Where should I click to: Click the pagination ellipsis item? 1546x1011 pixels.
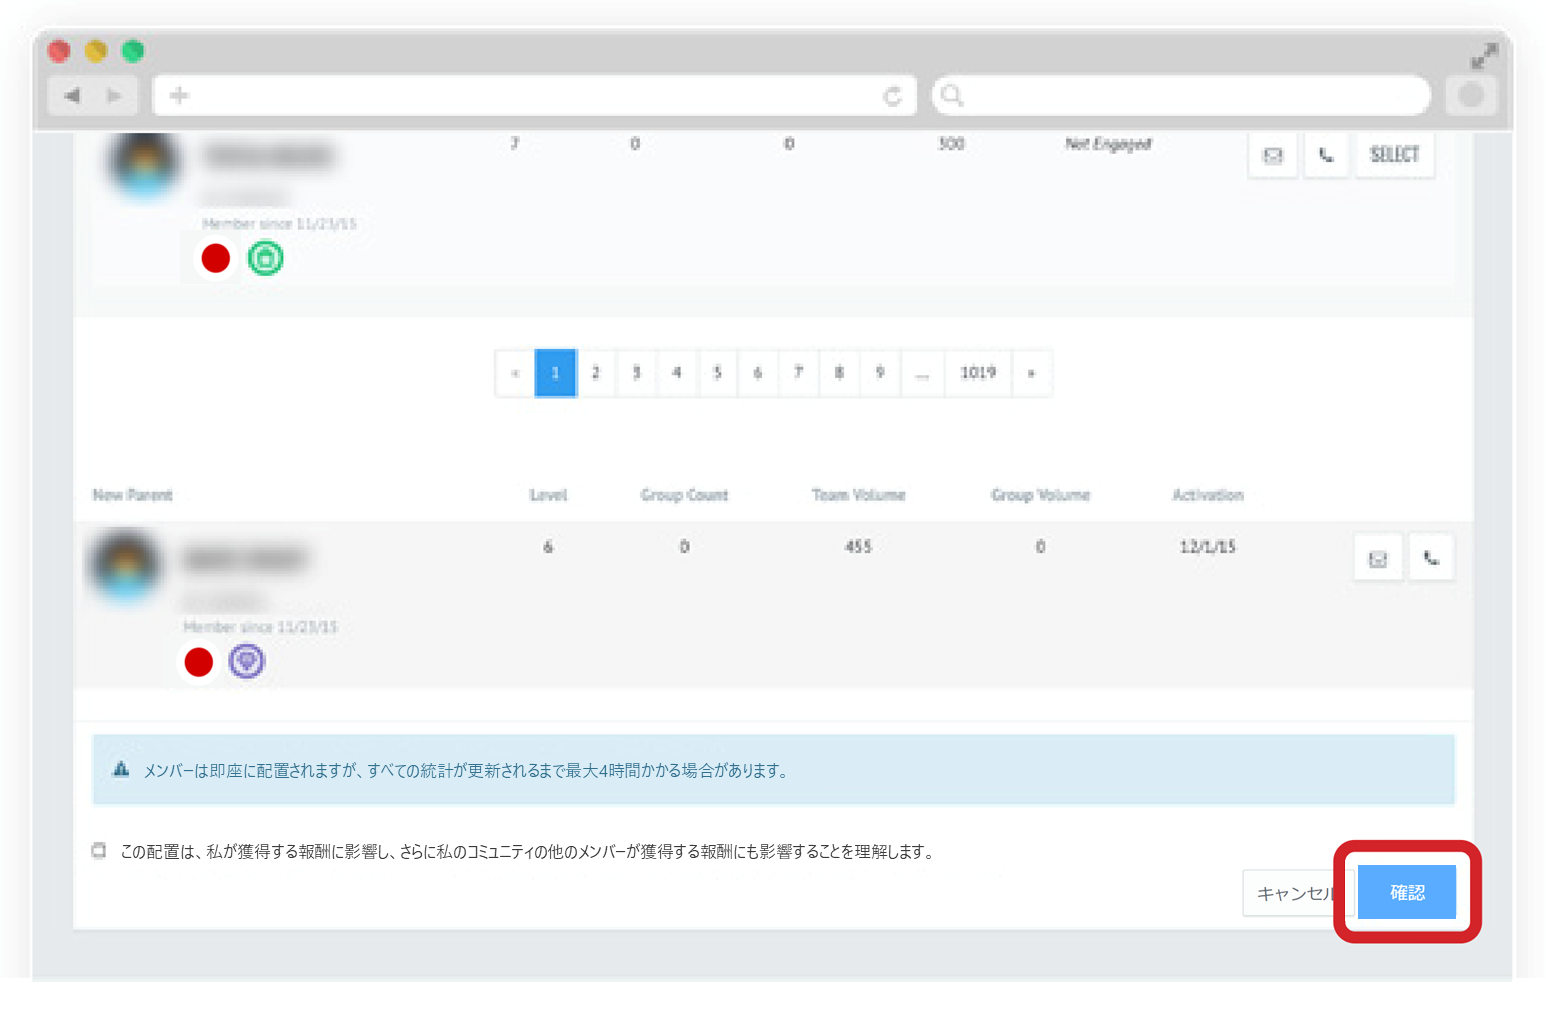[922, 373]
